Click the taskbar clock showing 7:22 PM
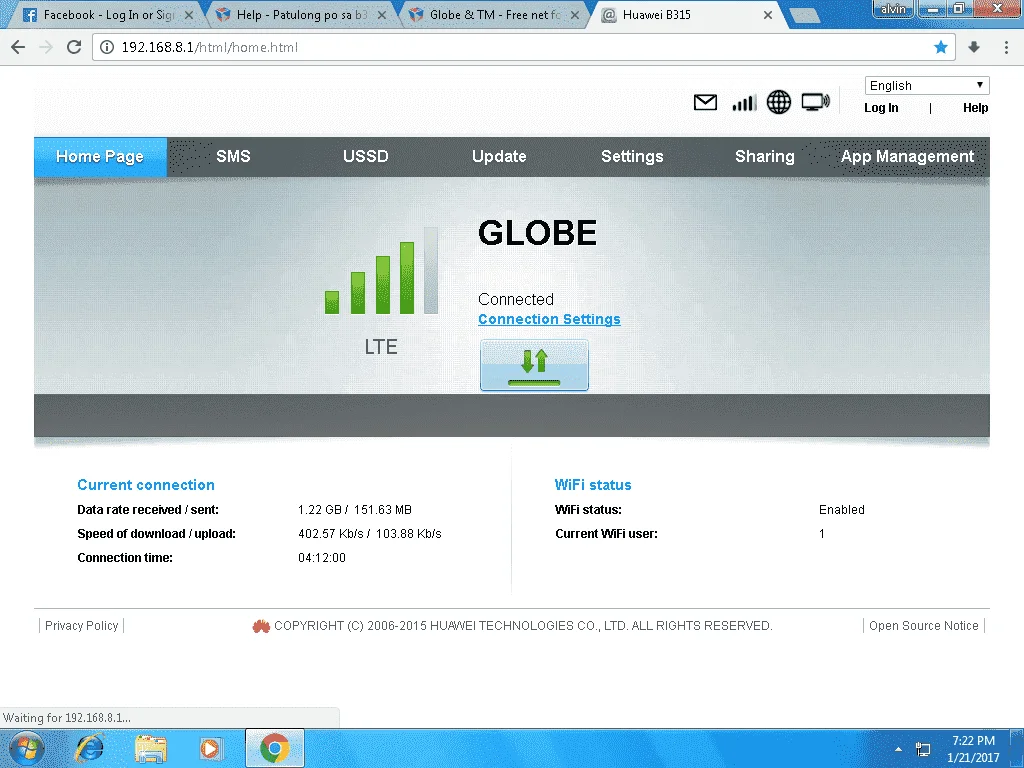This screenshot has height=768, width=1024. coord(973,749)
